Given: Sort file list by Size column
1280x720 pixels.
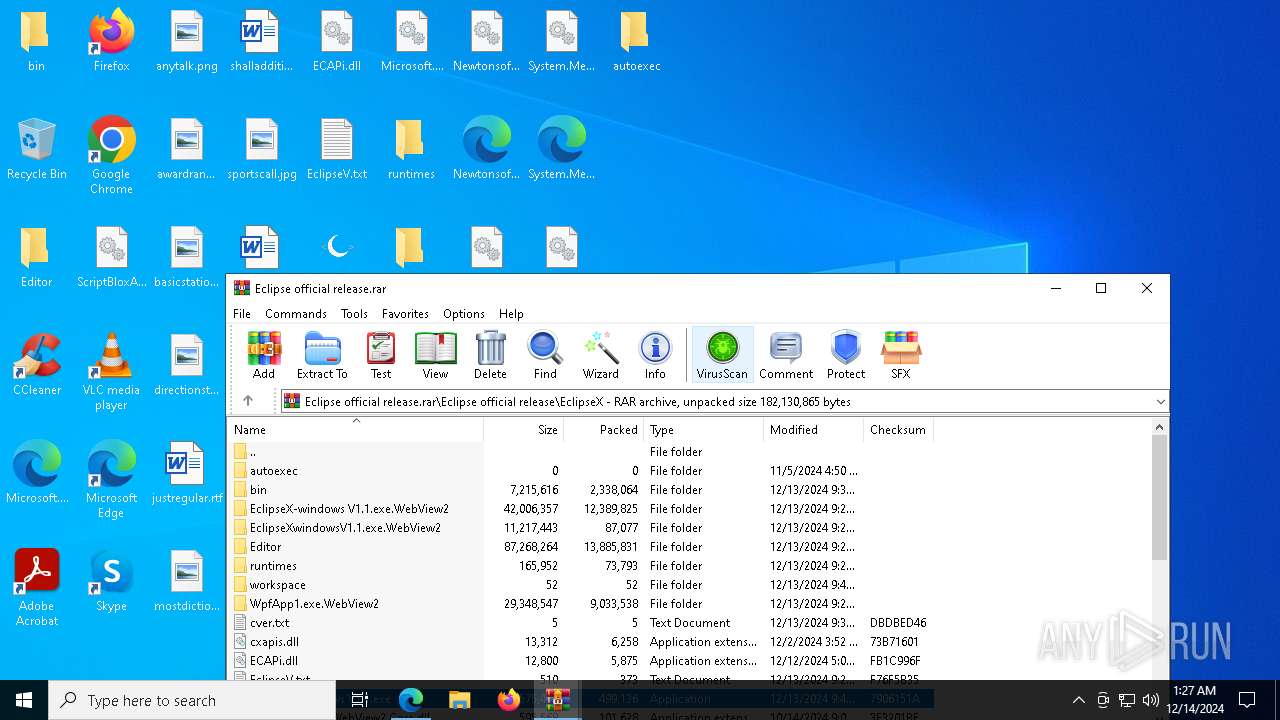Looking at the screenshot, I should click(x=524, y=429).
